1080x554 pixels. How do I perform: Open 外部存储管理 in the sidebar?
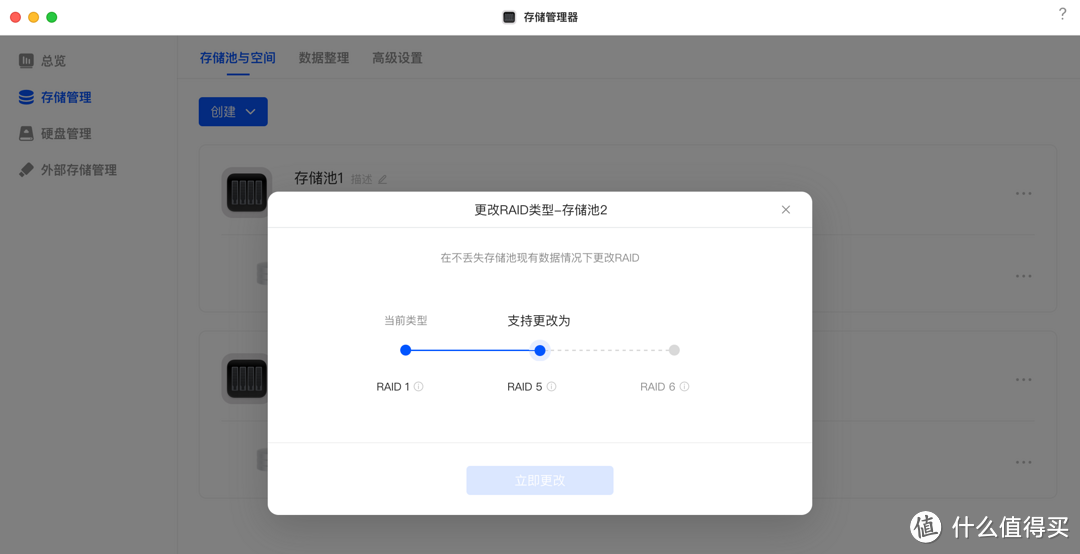point(68,170)
